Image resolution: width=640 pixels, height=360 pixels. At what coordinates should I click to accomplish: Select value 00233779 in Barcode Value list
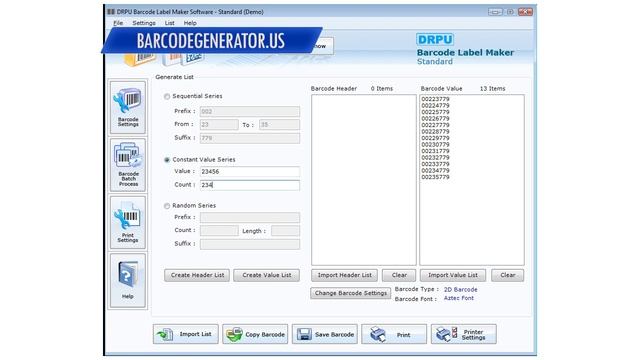click(x=435, y=164)
